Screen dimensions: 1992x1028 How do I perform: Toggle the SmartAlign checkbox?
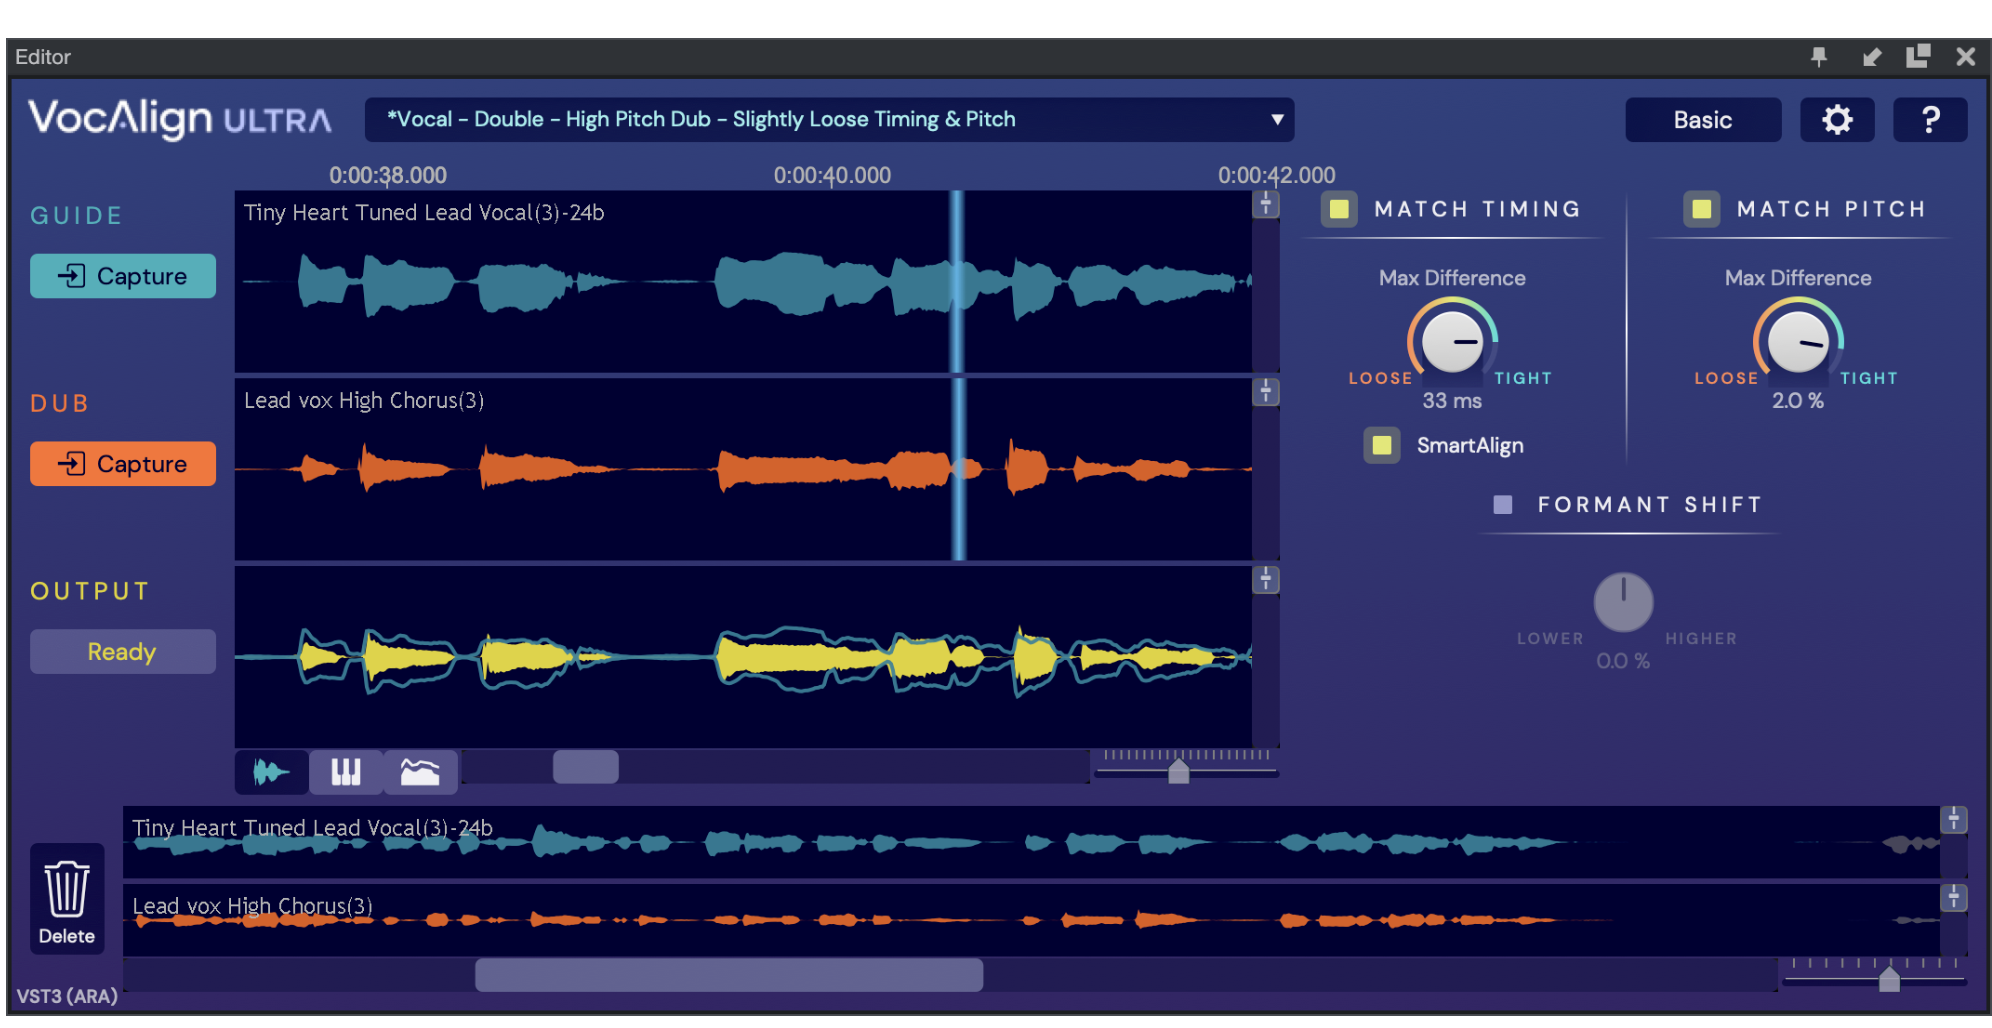tap(1382, 445)
